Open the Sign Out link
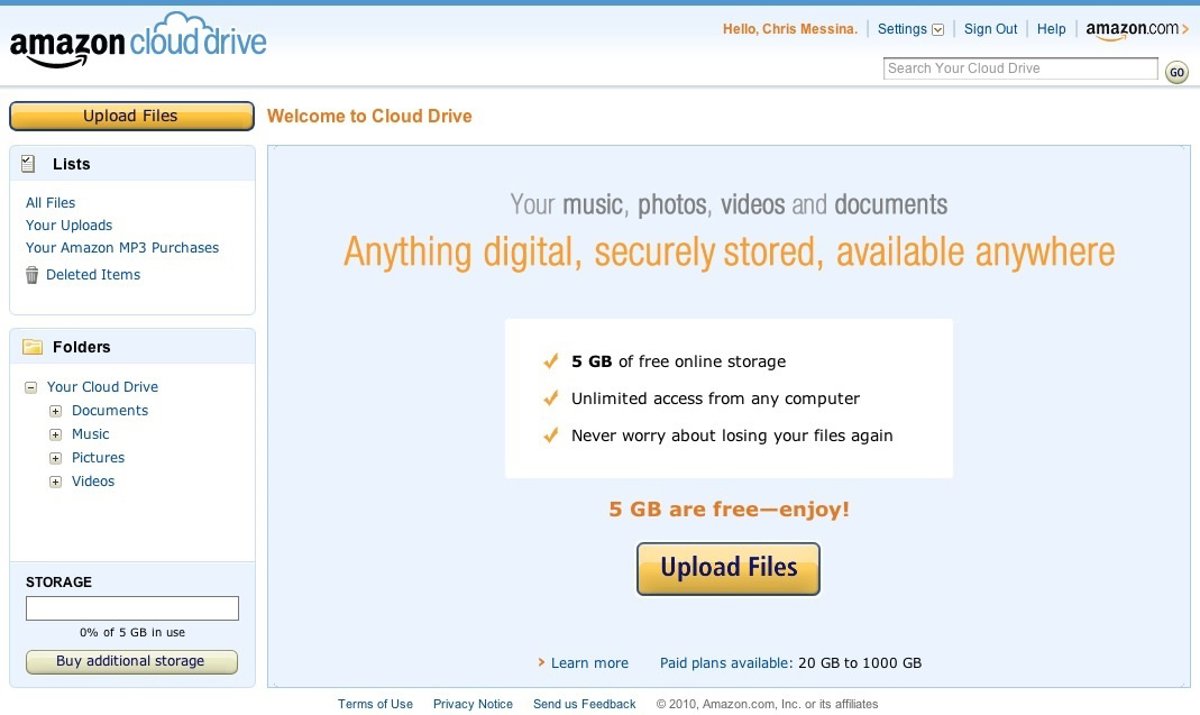 coord(990,29)
